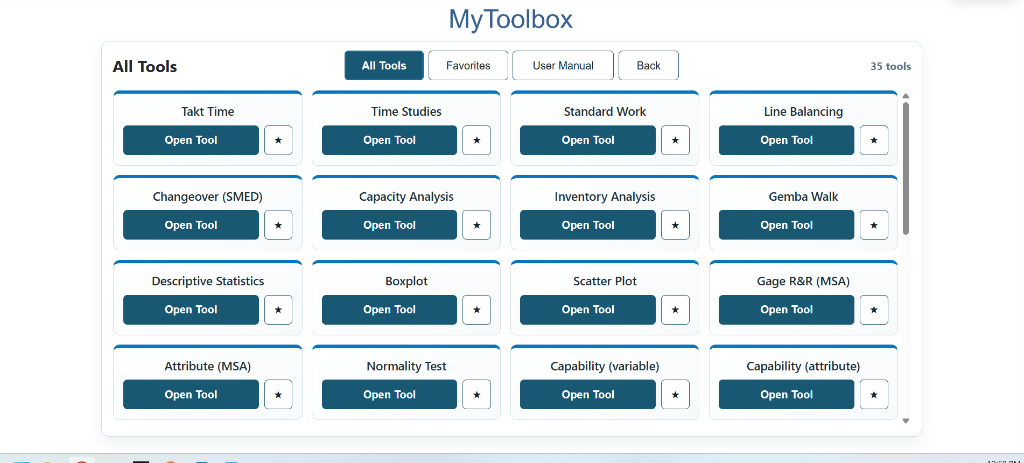Mark Capacity Analysis as favorite
1024x463 pixels.
[x=477, y=225]
